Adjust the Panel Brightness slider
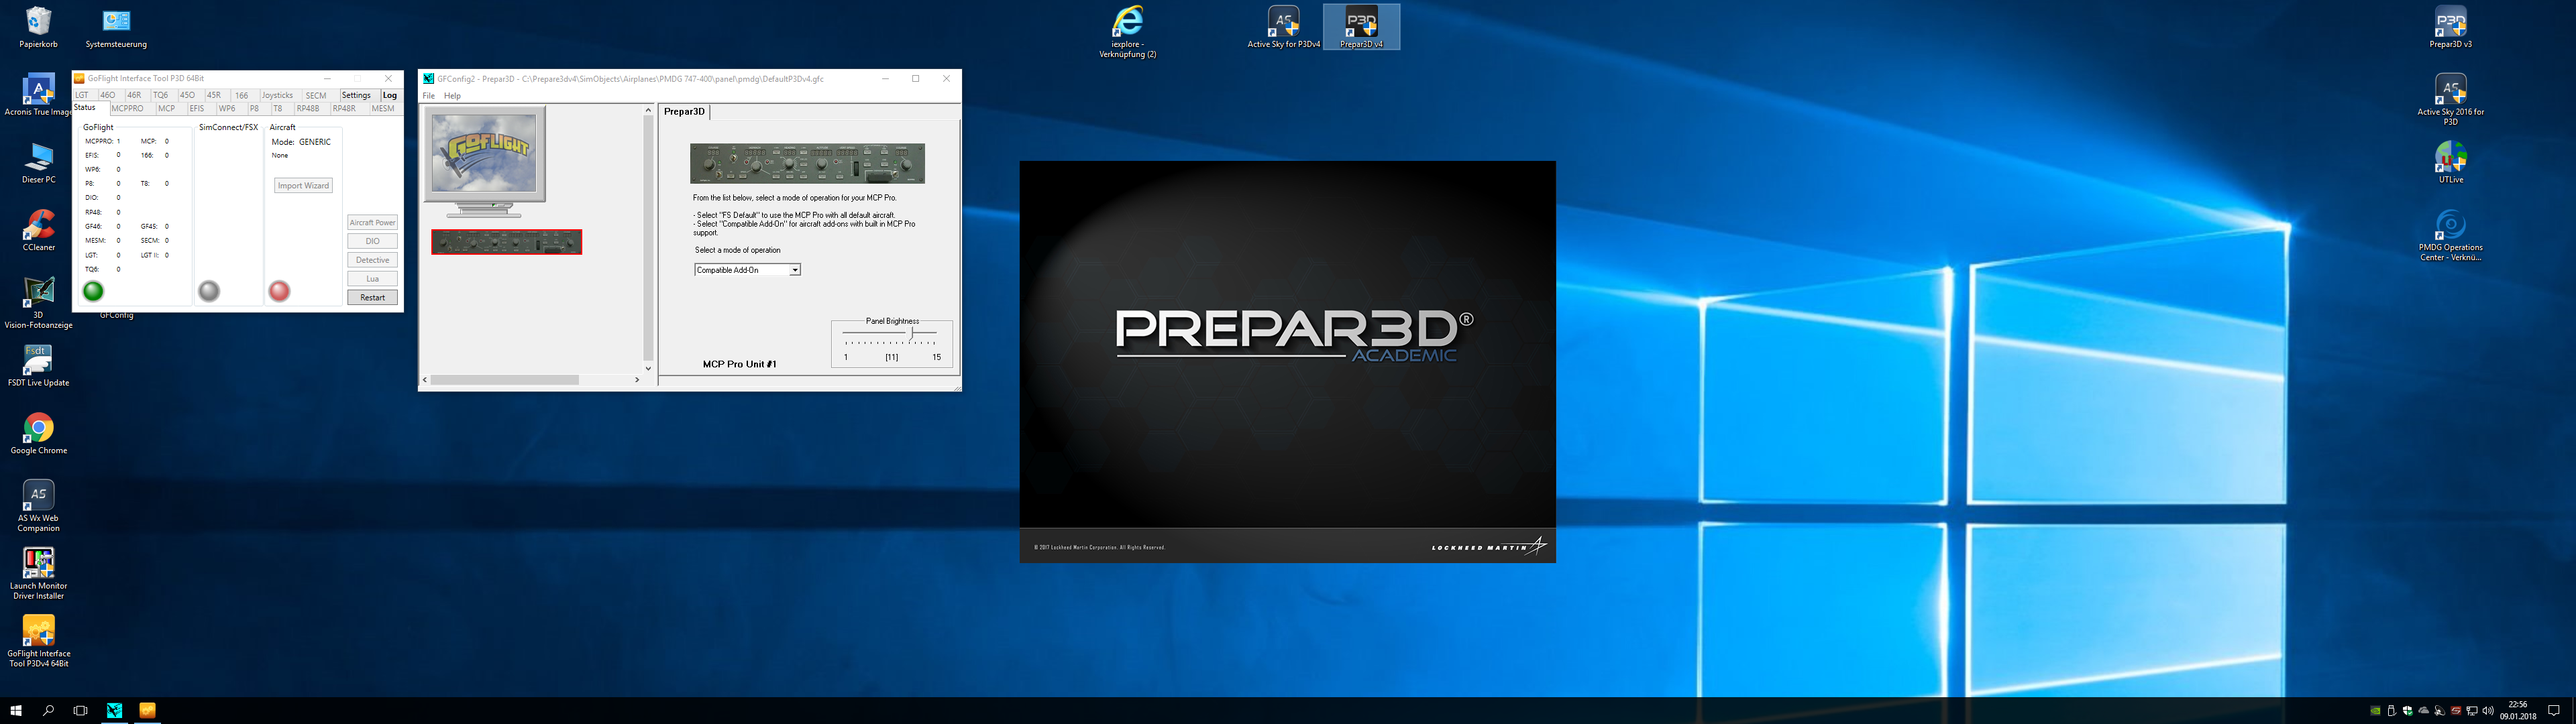 pyautogui.click(x=911, y=332)
